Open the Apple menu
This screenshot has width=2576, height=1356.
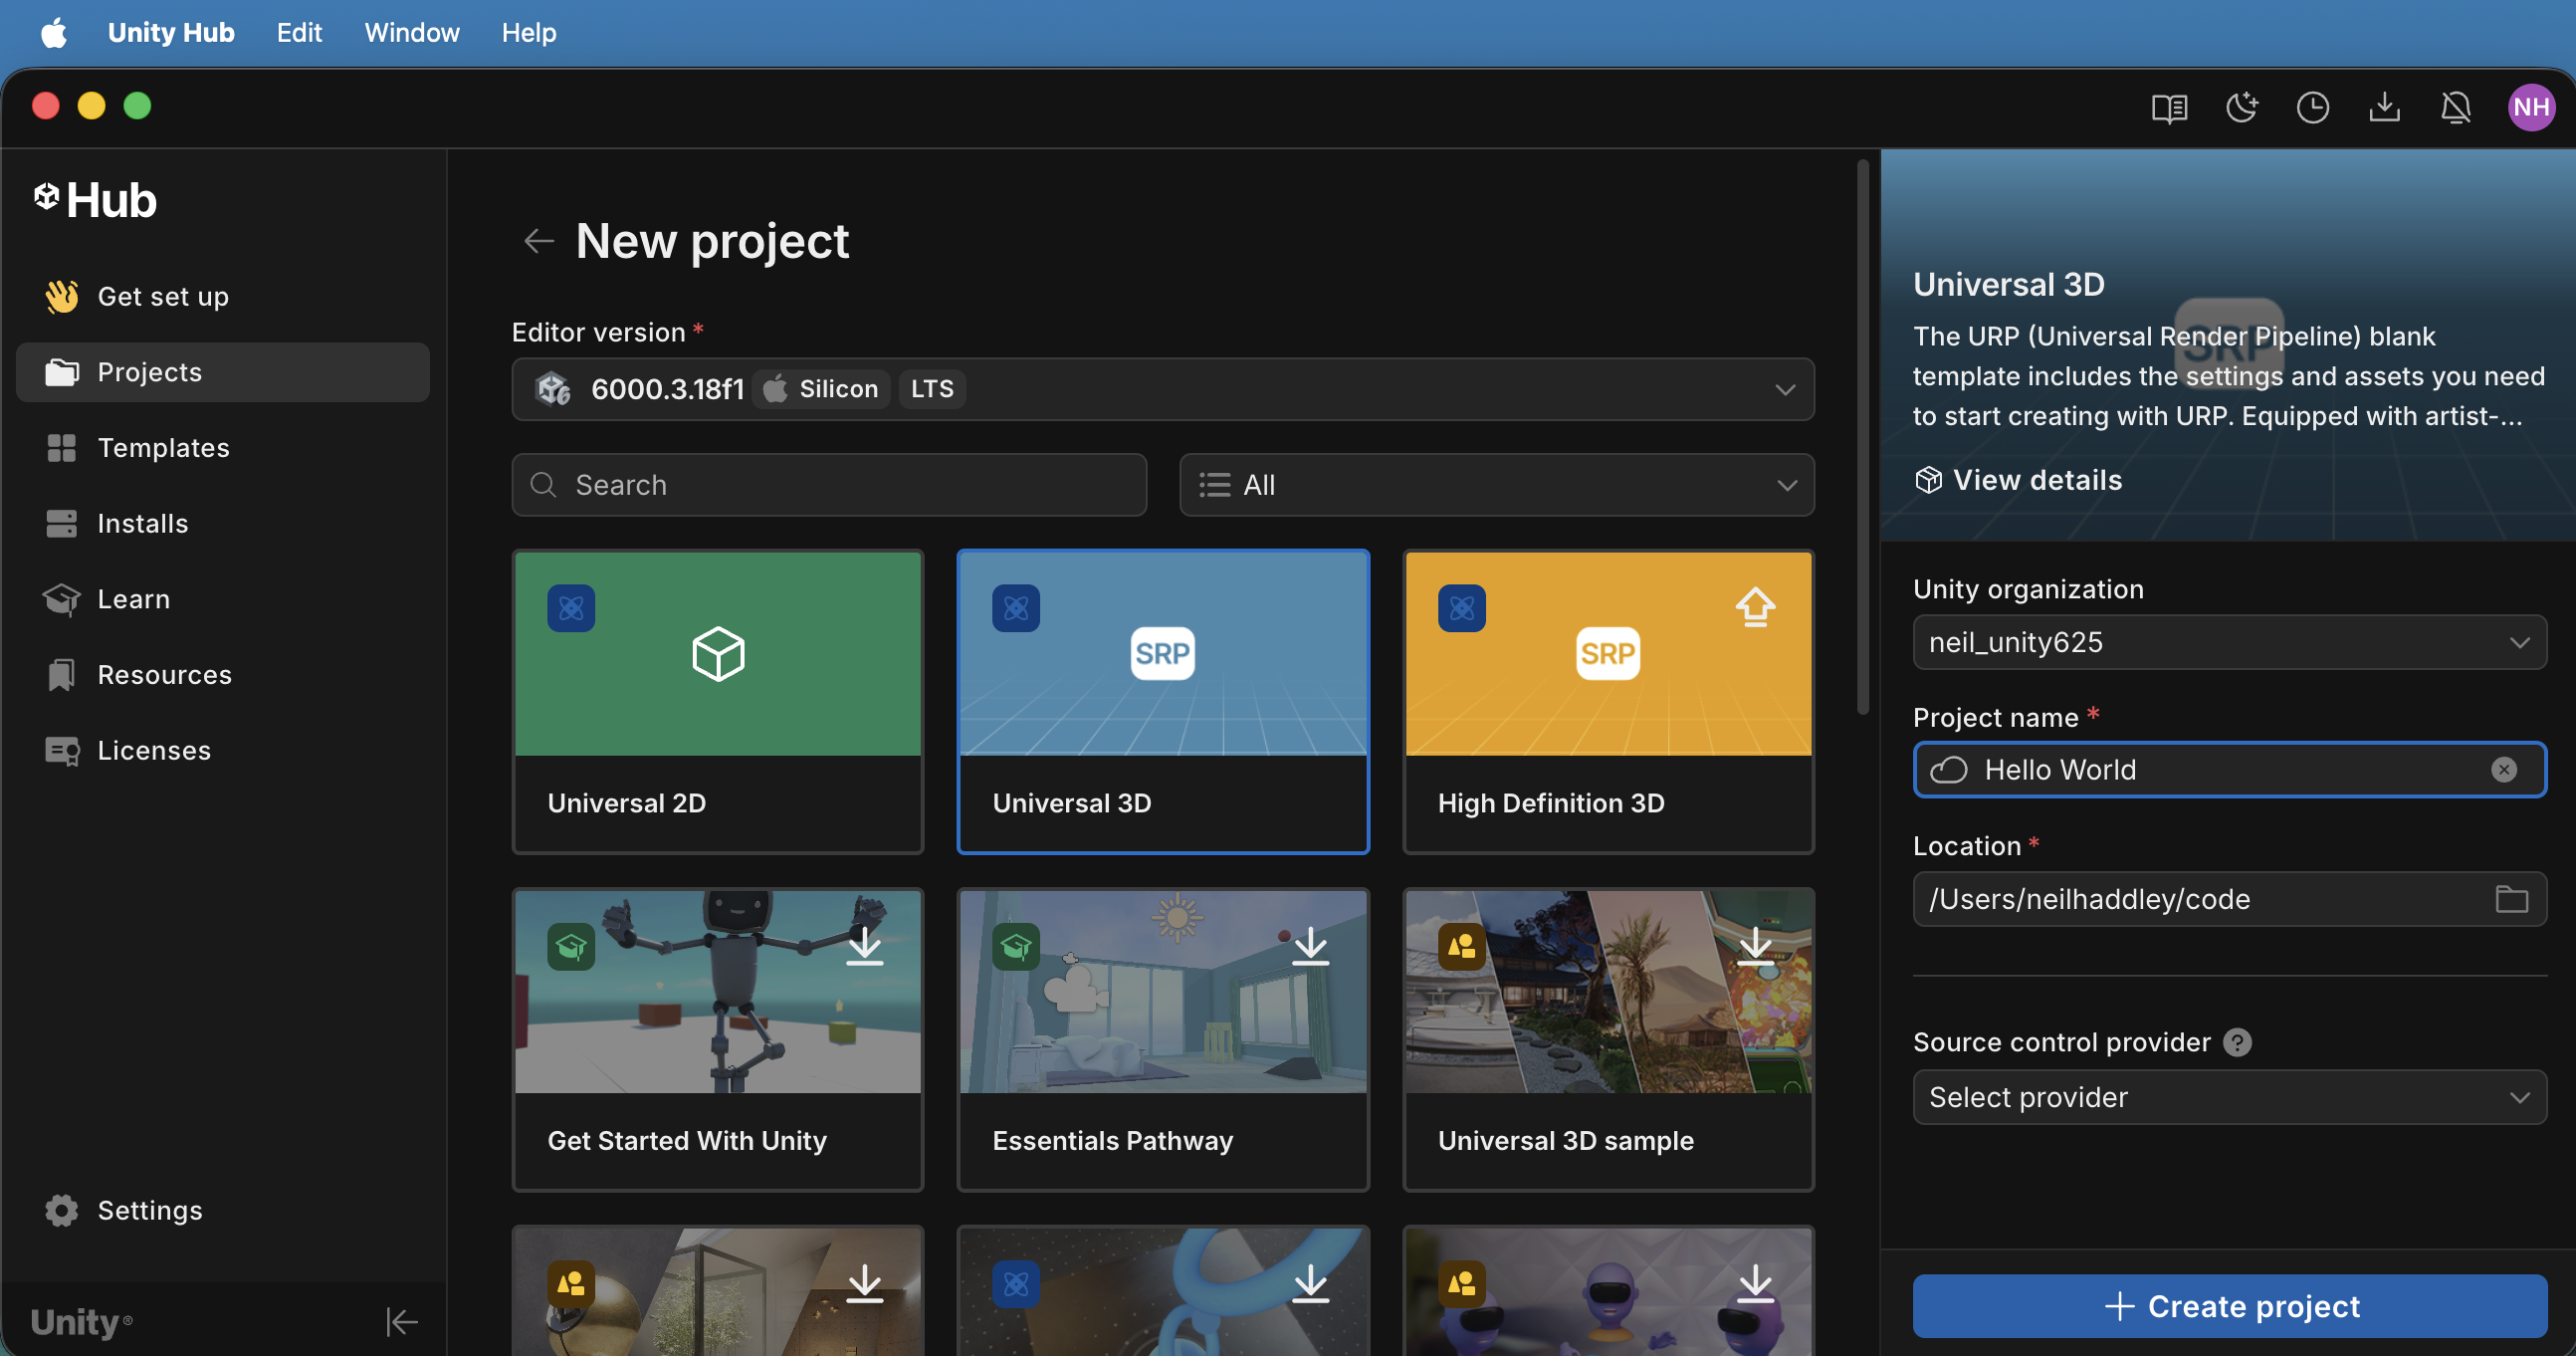54,32
